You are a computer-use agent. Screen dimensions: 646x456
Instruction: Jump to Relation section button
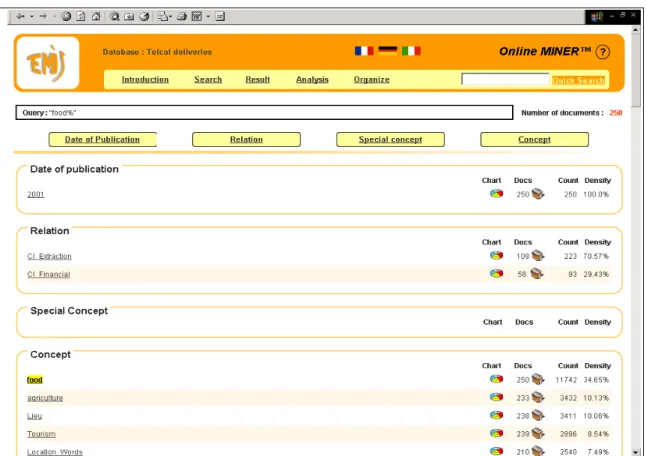tap(246, 139)
